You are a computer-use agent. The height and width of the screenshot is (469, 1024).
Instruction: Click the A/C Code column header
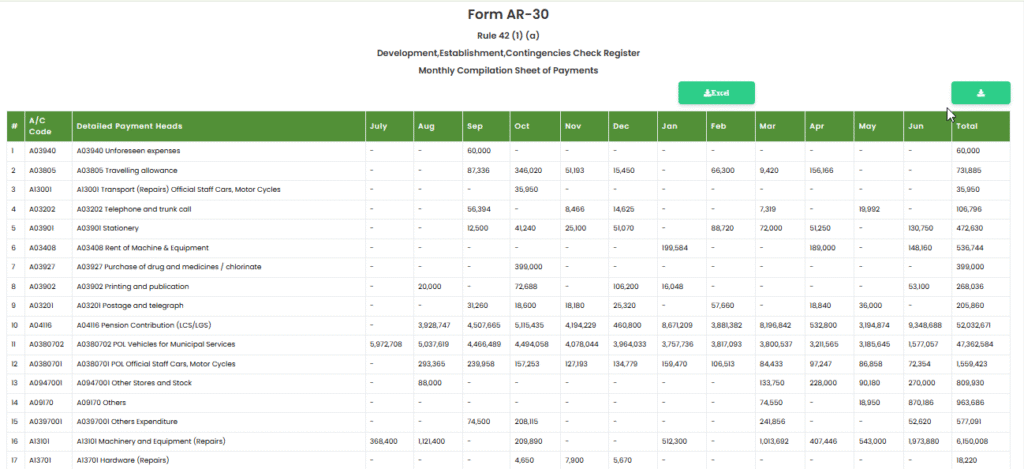point(40,126)
